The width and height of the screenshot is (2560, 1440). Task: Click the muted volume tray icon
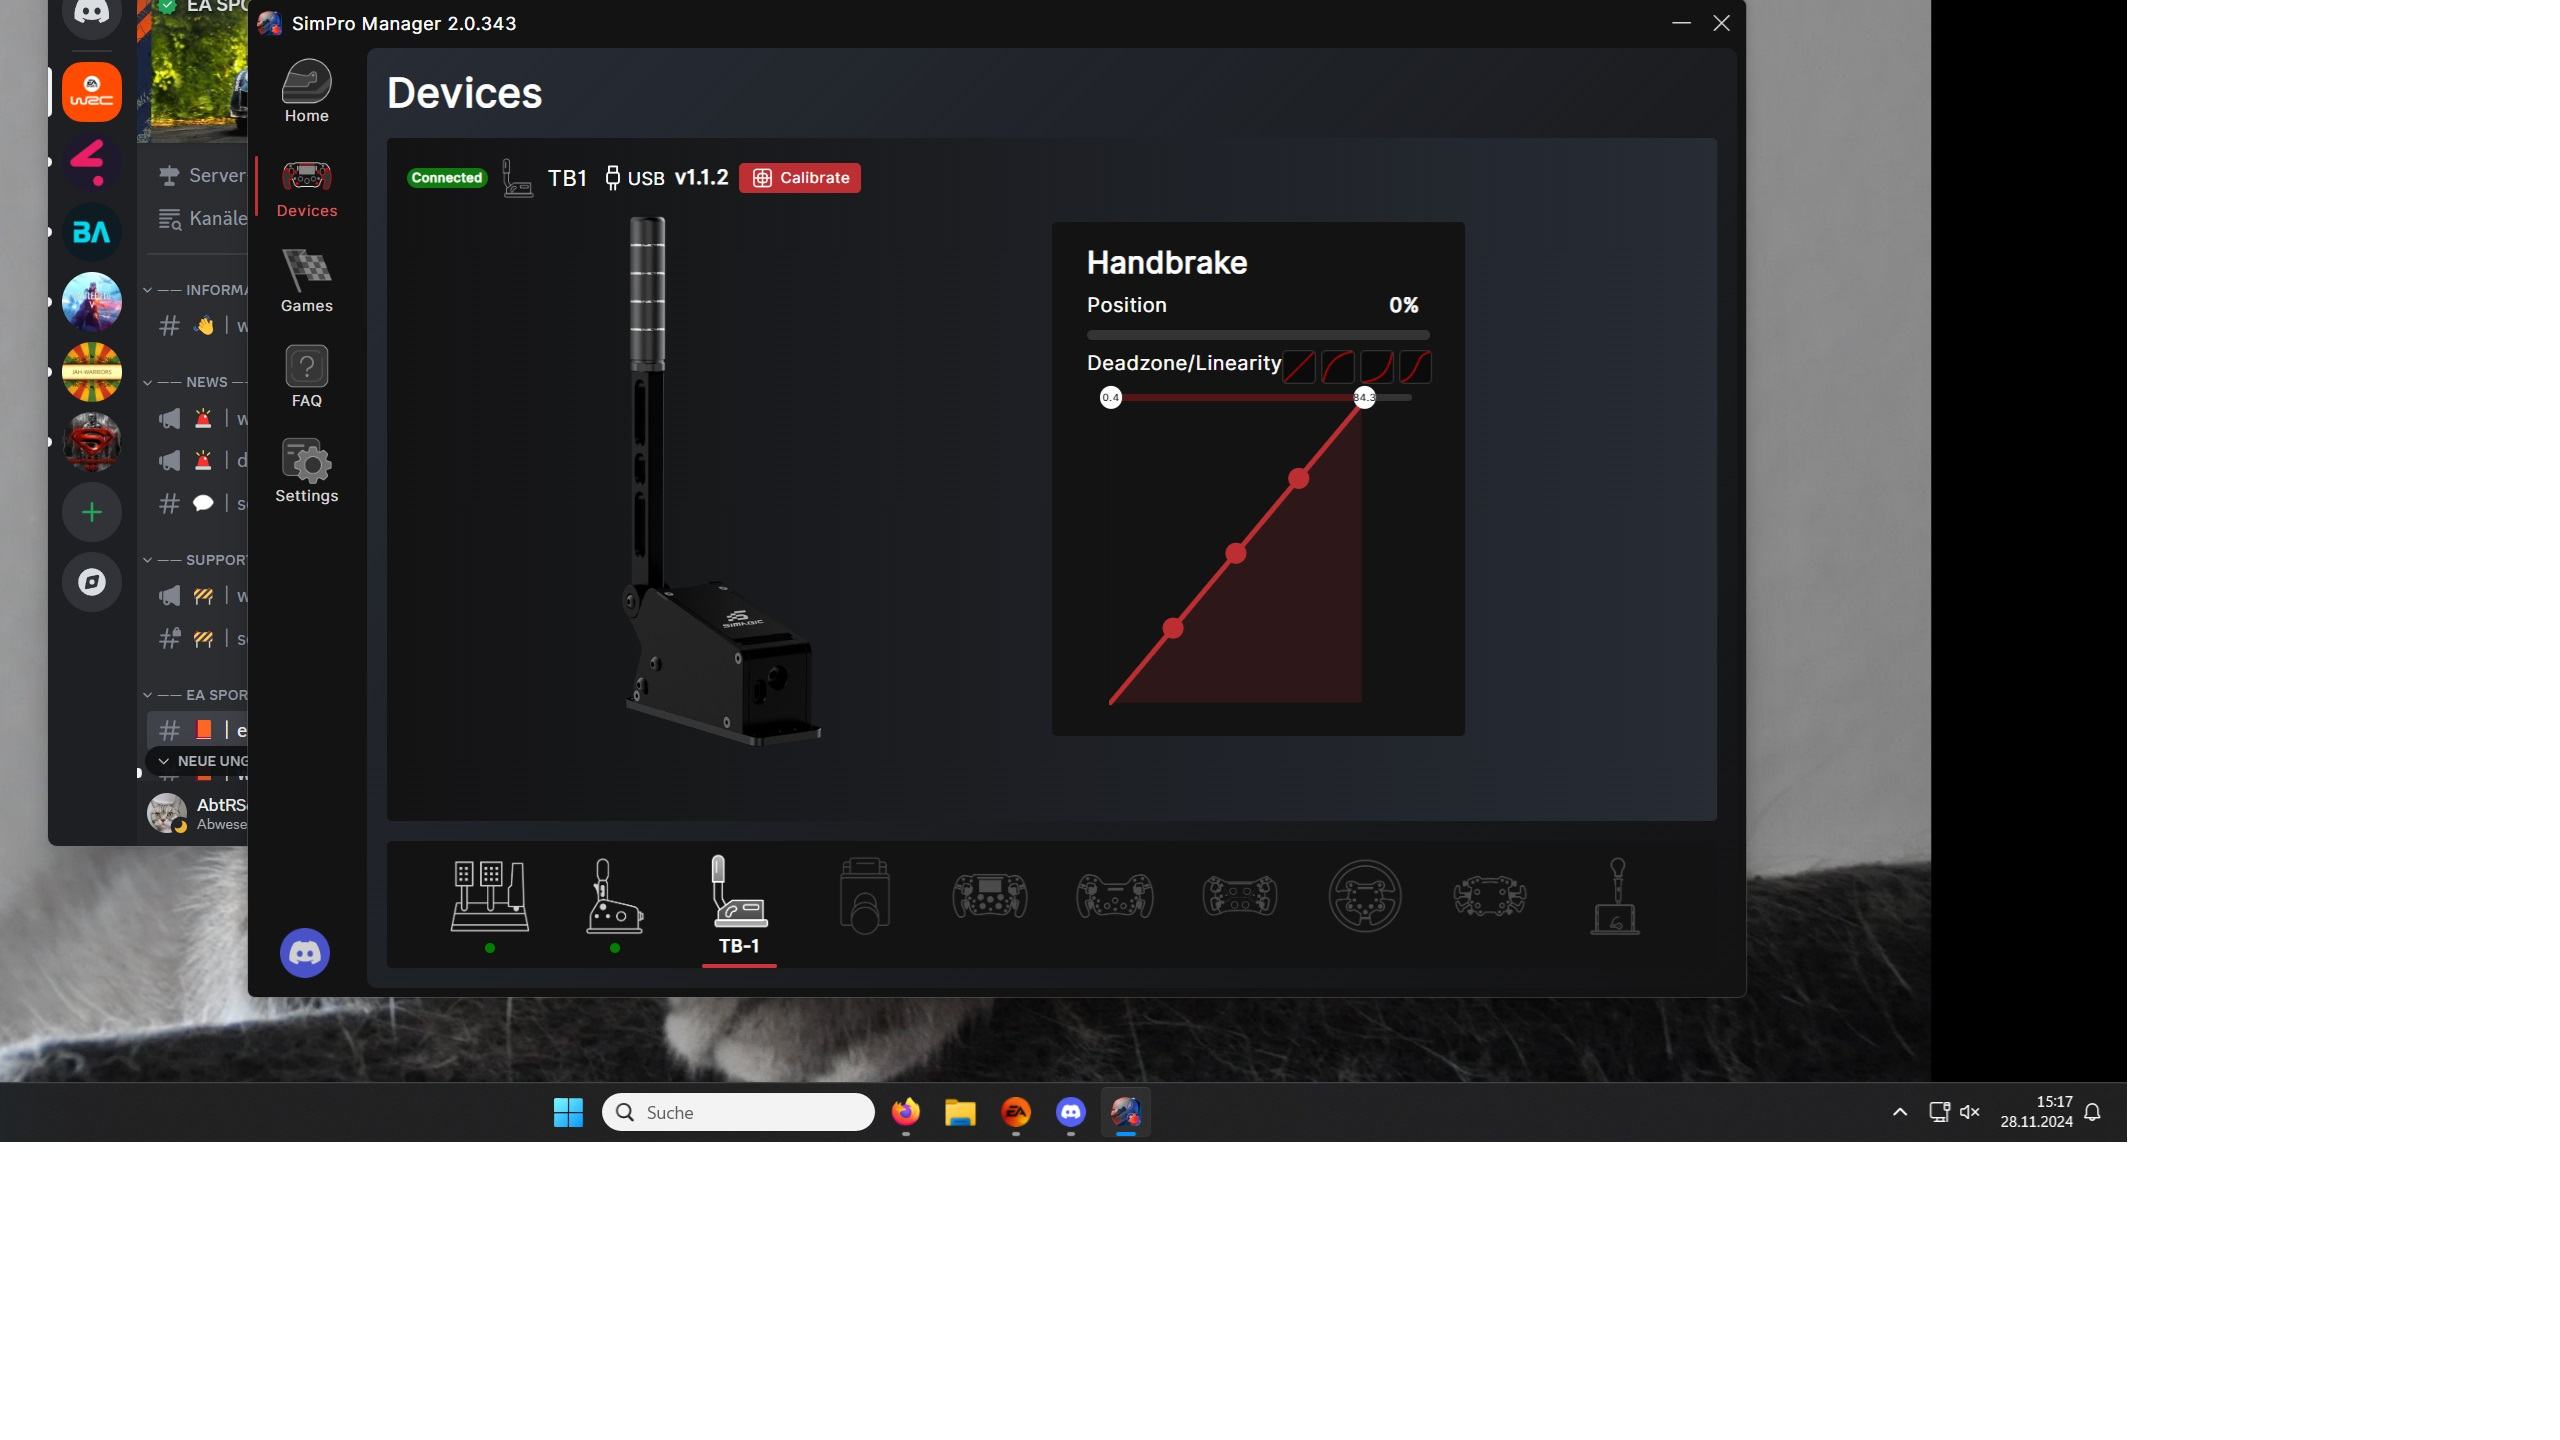[1971, 1112]
